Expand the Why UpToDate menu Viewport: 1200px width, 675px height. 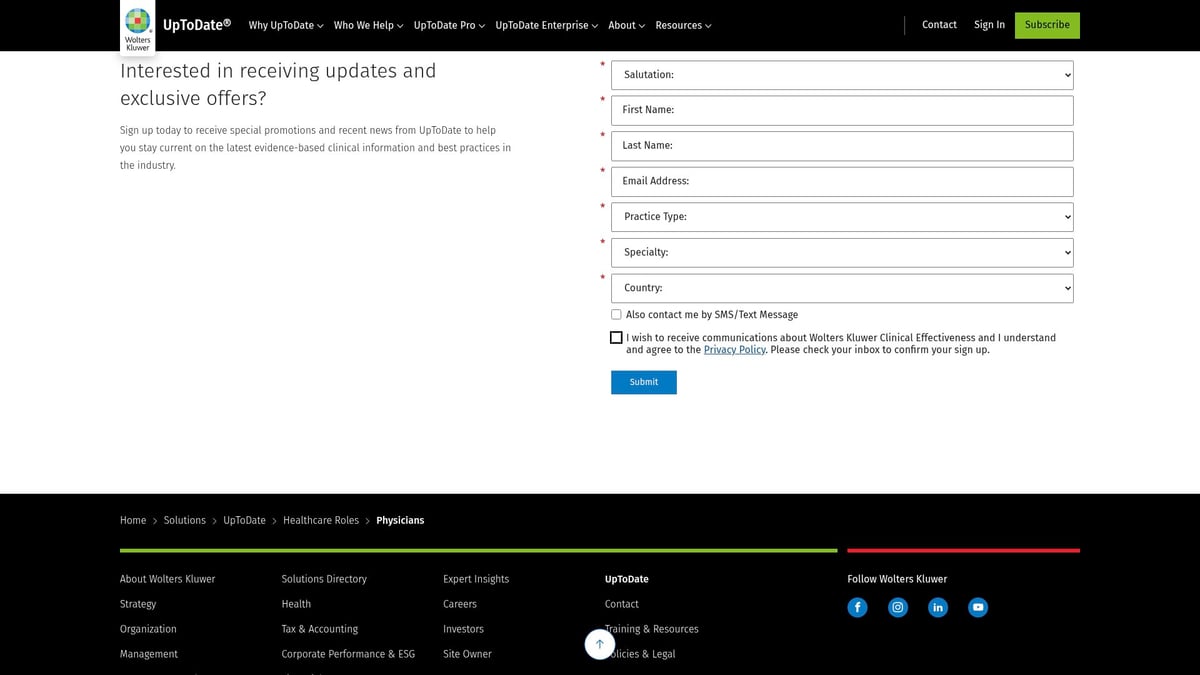pyautogui.click(x=286, y=26)
